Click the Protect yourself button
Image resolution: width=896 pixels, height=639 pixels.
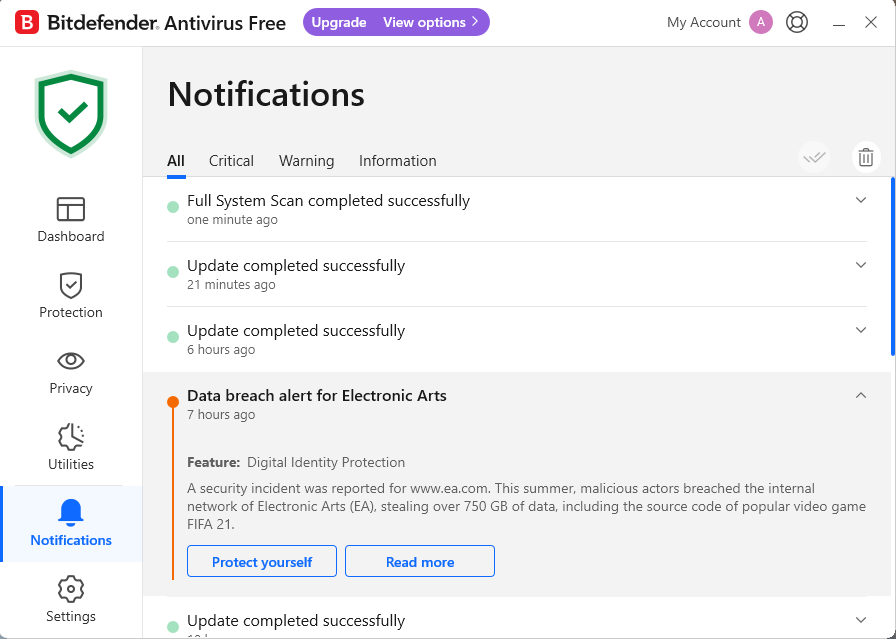click(x=262, y=561)
